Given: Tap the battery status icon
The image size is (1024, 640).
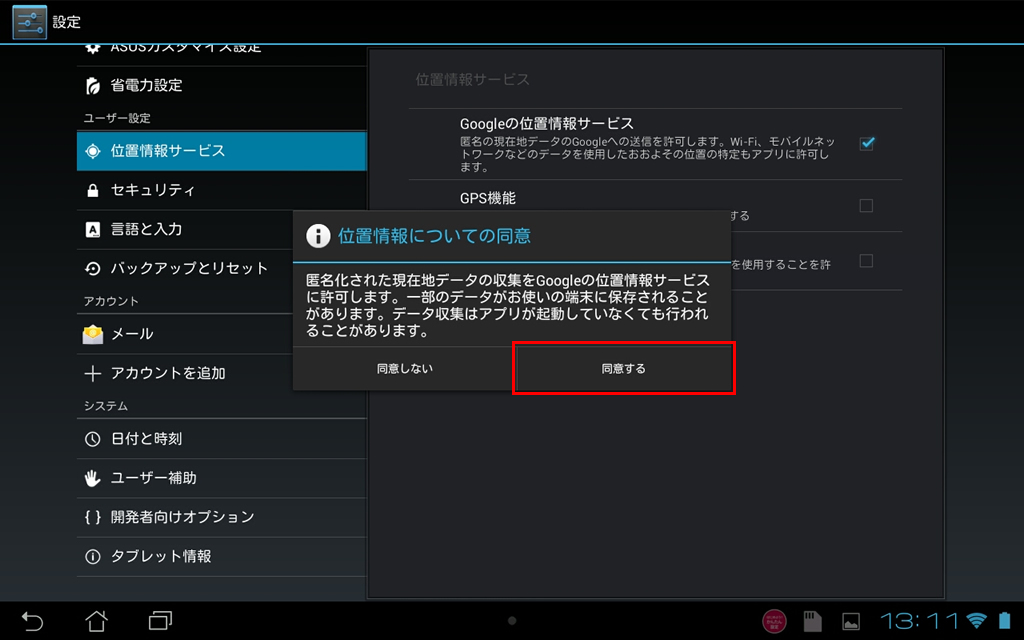Looking at the screenshot, I should tap(1003, 621).
